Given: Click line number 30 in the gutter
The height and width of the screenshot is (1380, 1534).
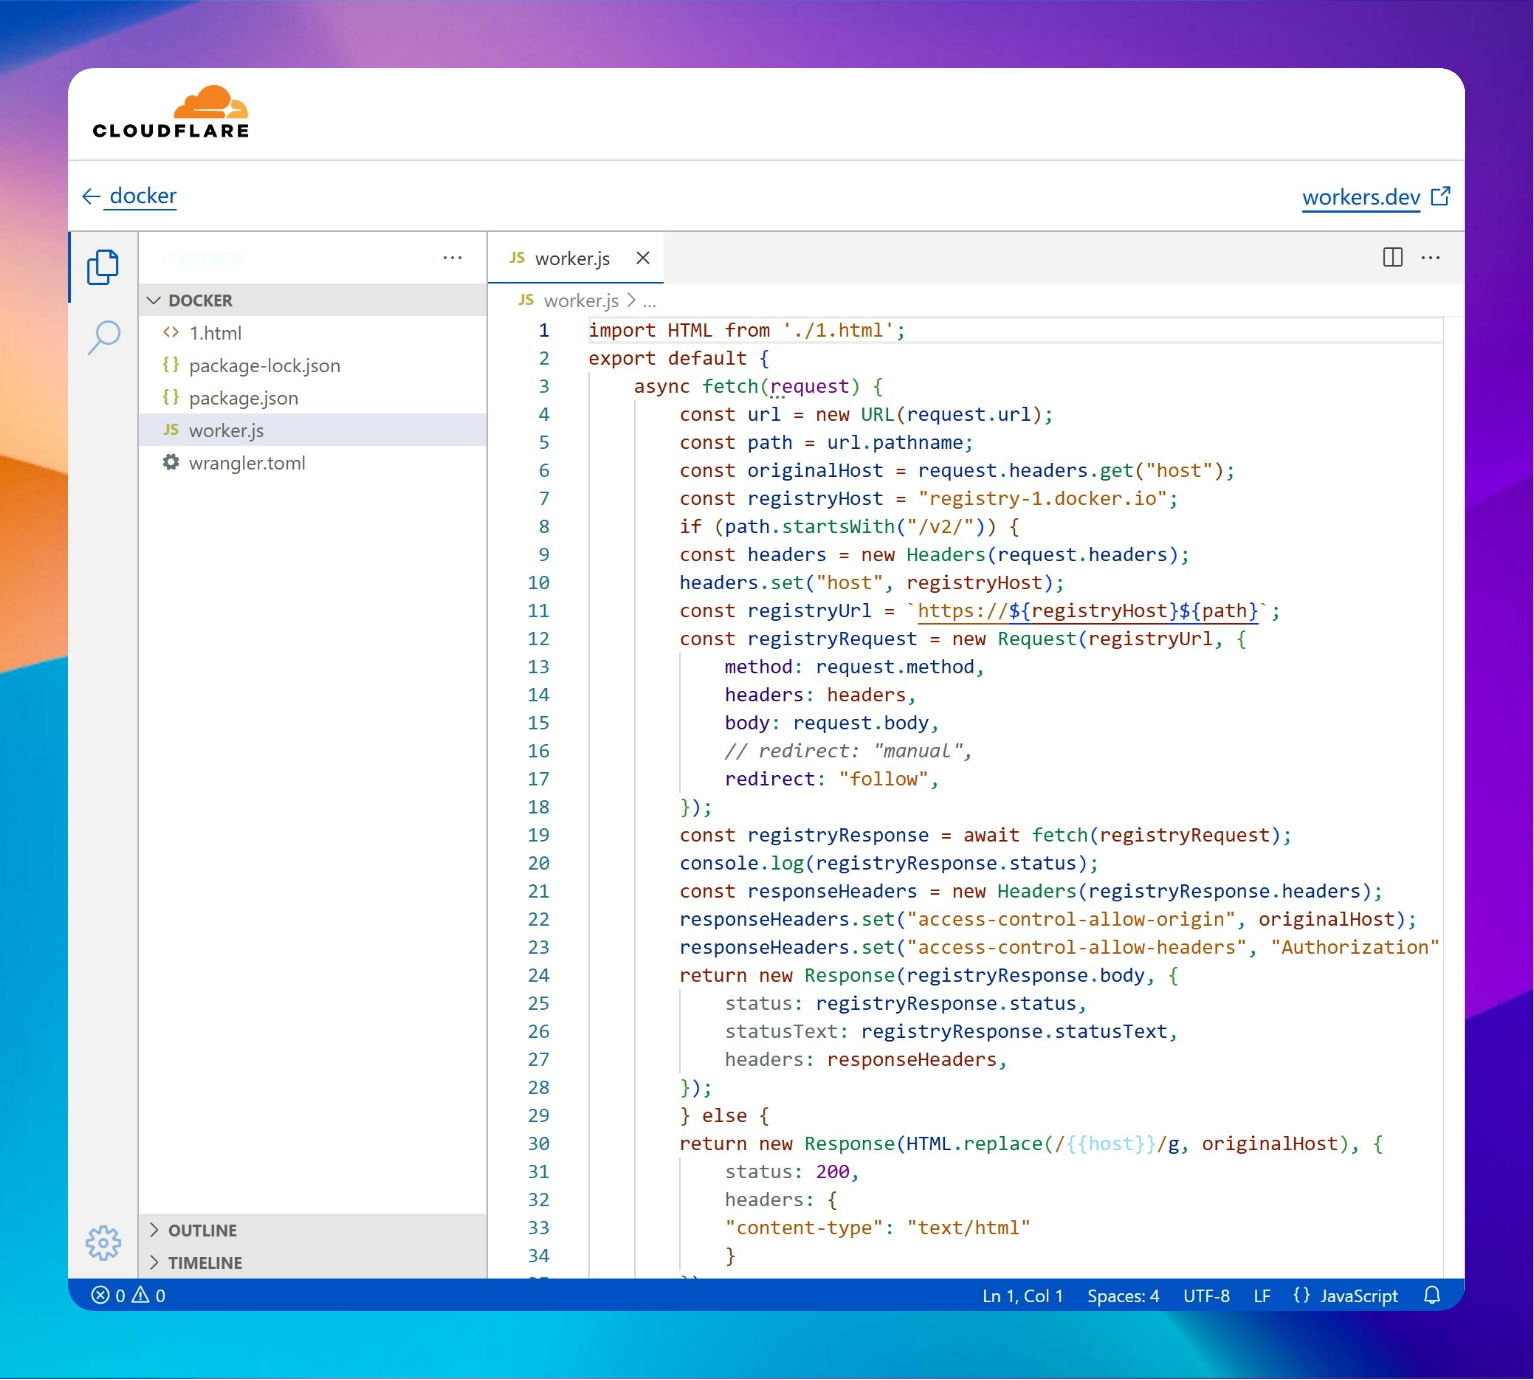Looking at the screenshot, I should 538,1143.
